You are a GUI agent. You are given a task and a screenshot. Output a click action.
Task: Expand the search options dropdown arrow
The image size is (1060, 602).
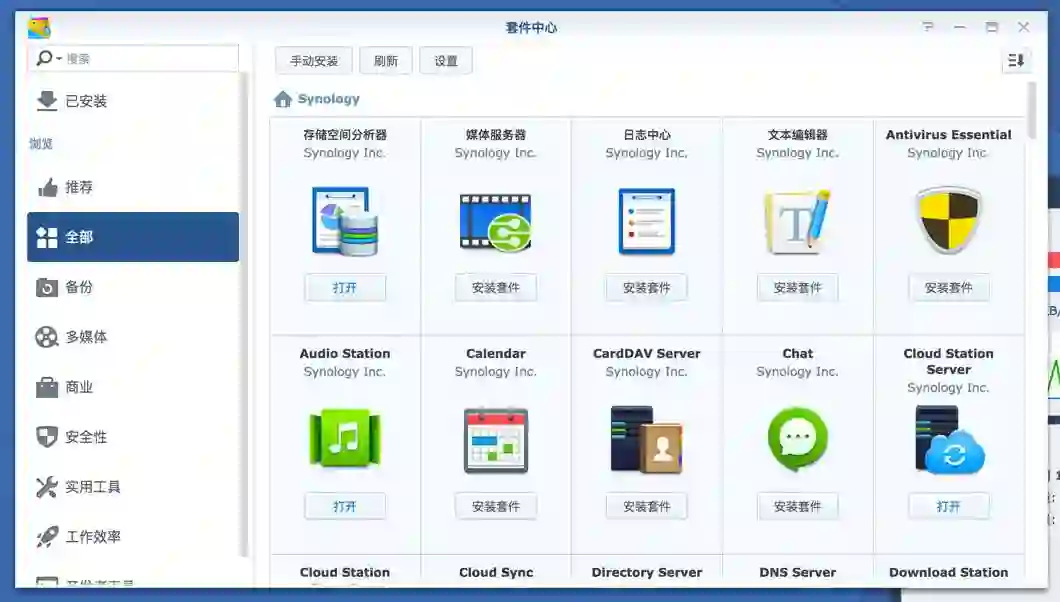tap(59, 59)
